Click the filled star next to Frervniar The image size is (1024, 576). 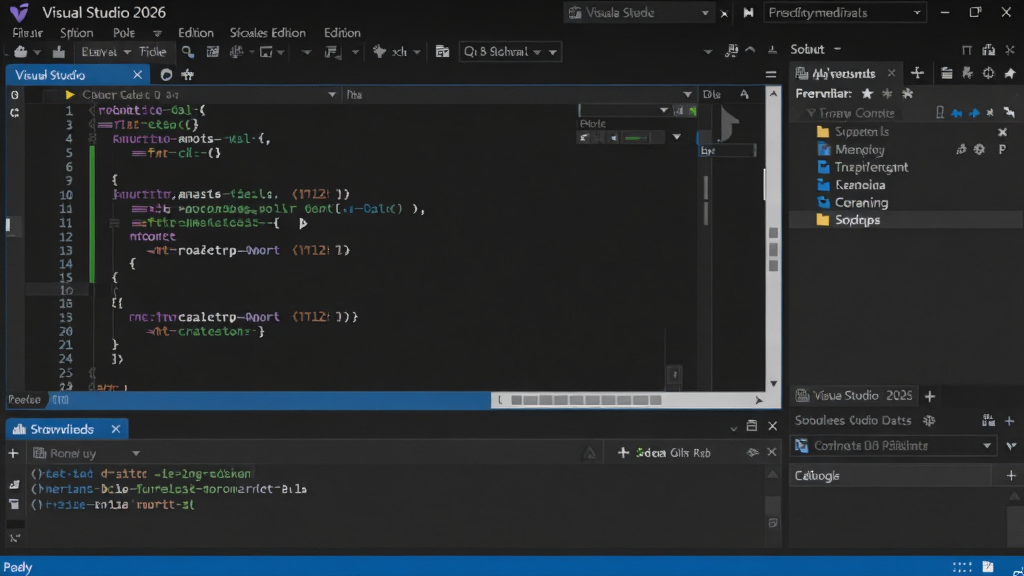pyautogui.click(x=867, y=94)
